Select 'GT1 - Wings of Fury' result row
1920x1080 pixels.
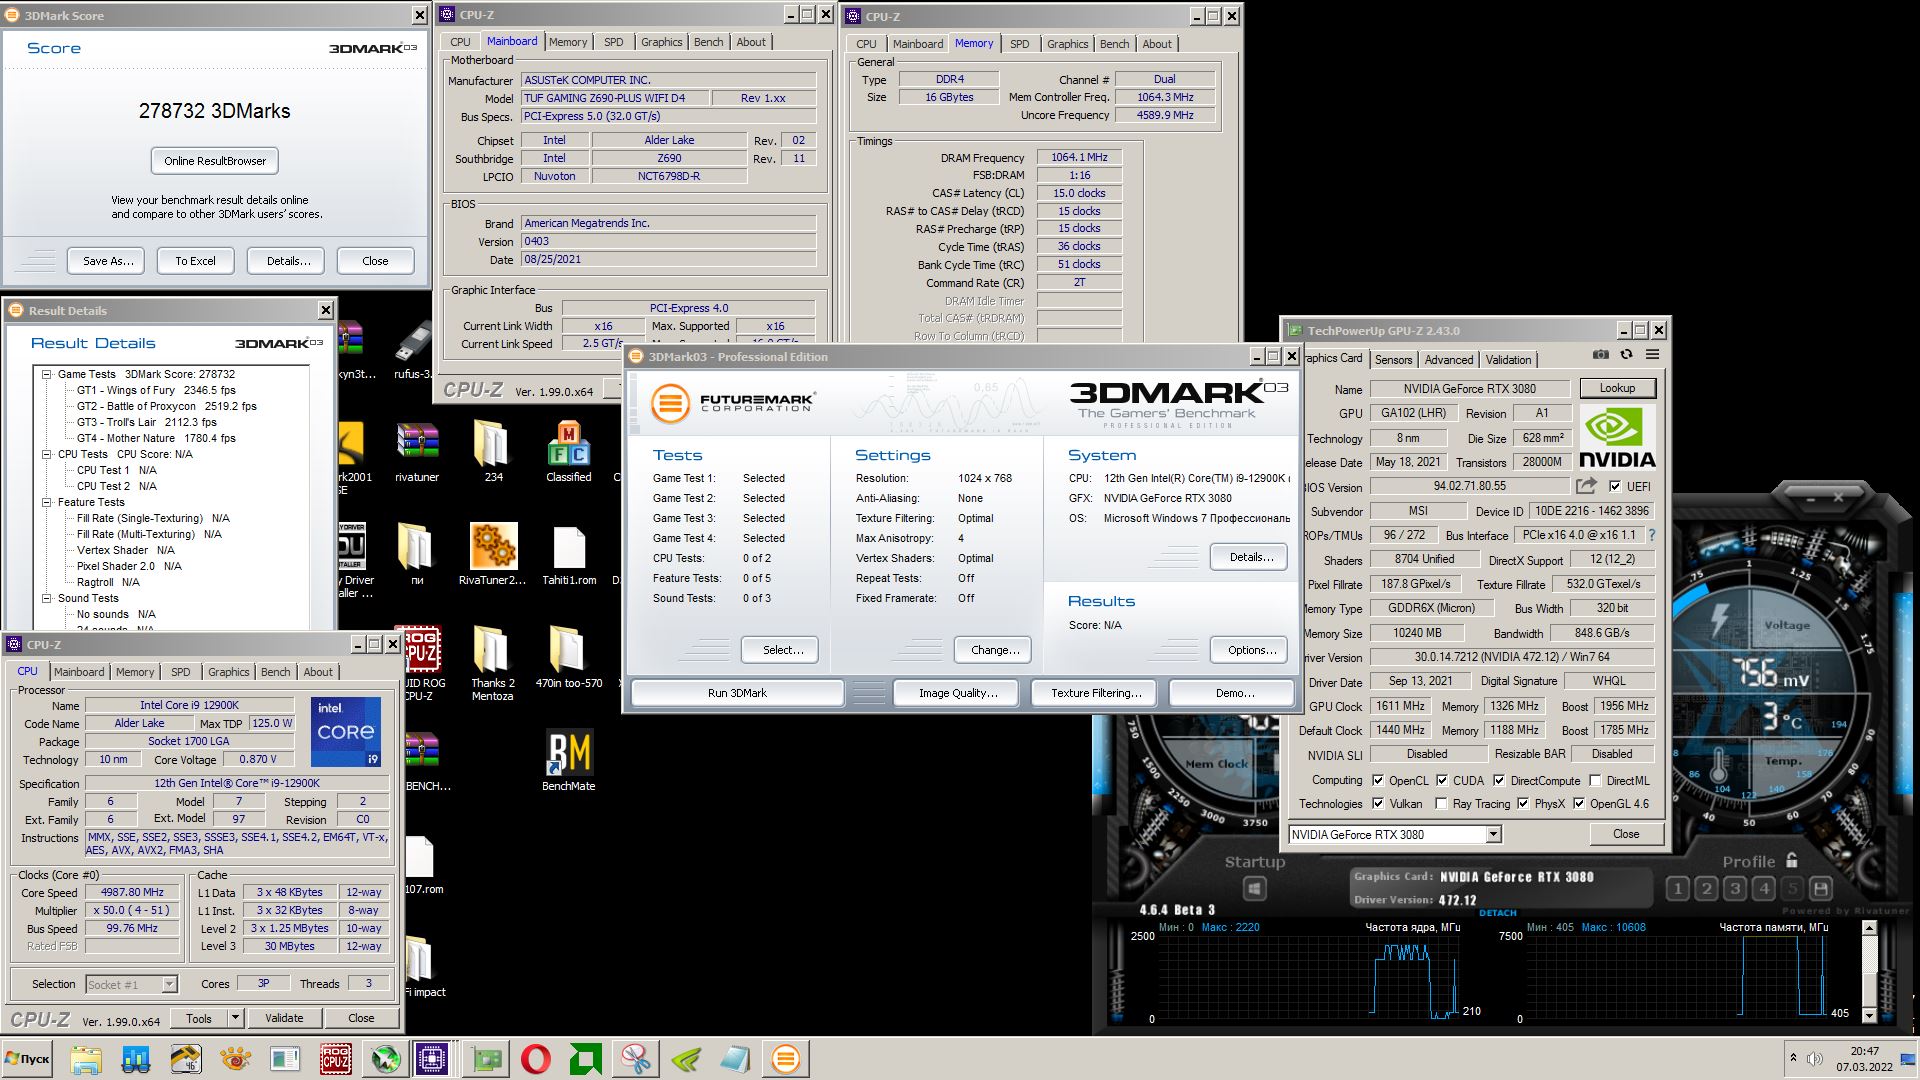[x=156, y=390]
